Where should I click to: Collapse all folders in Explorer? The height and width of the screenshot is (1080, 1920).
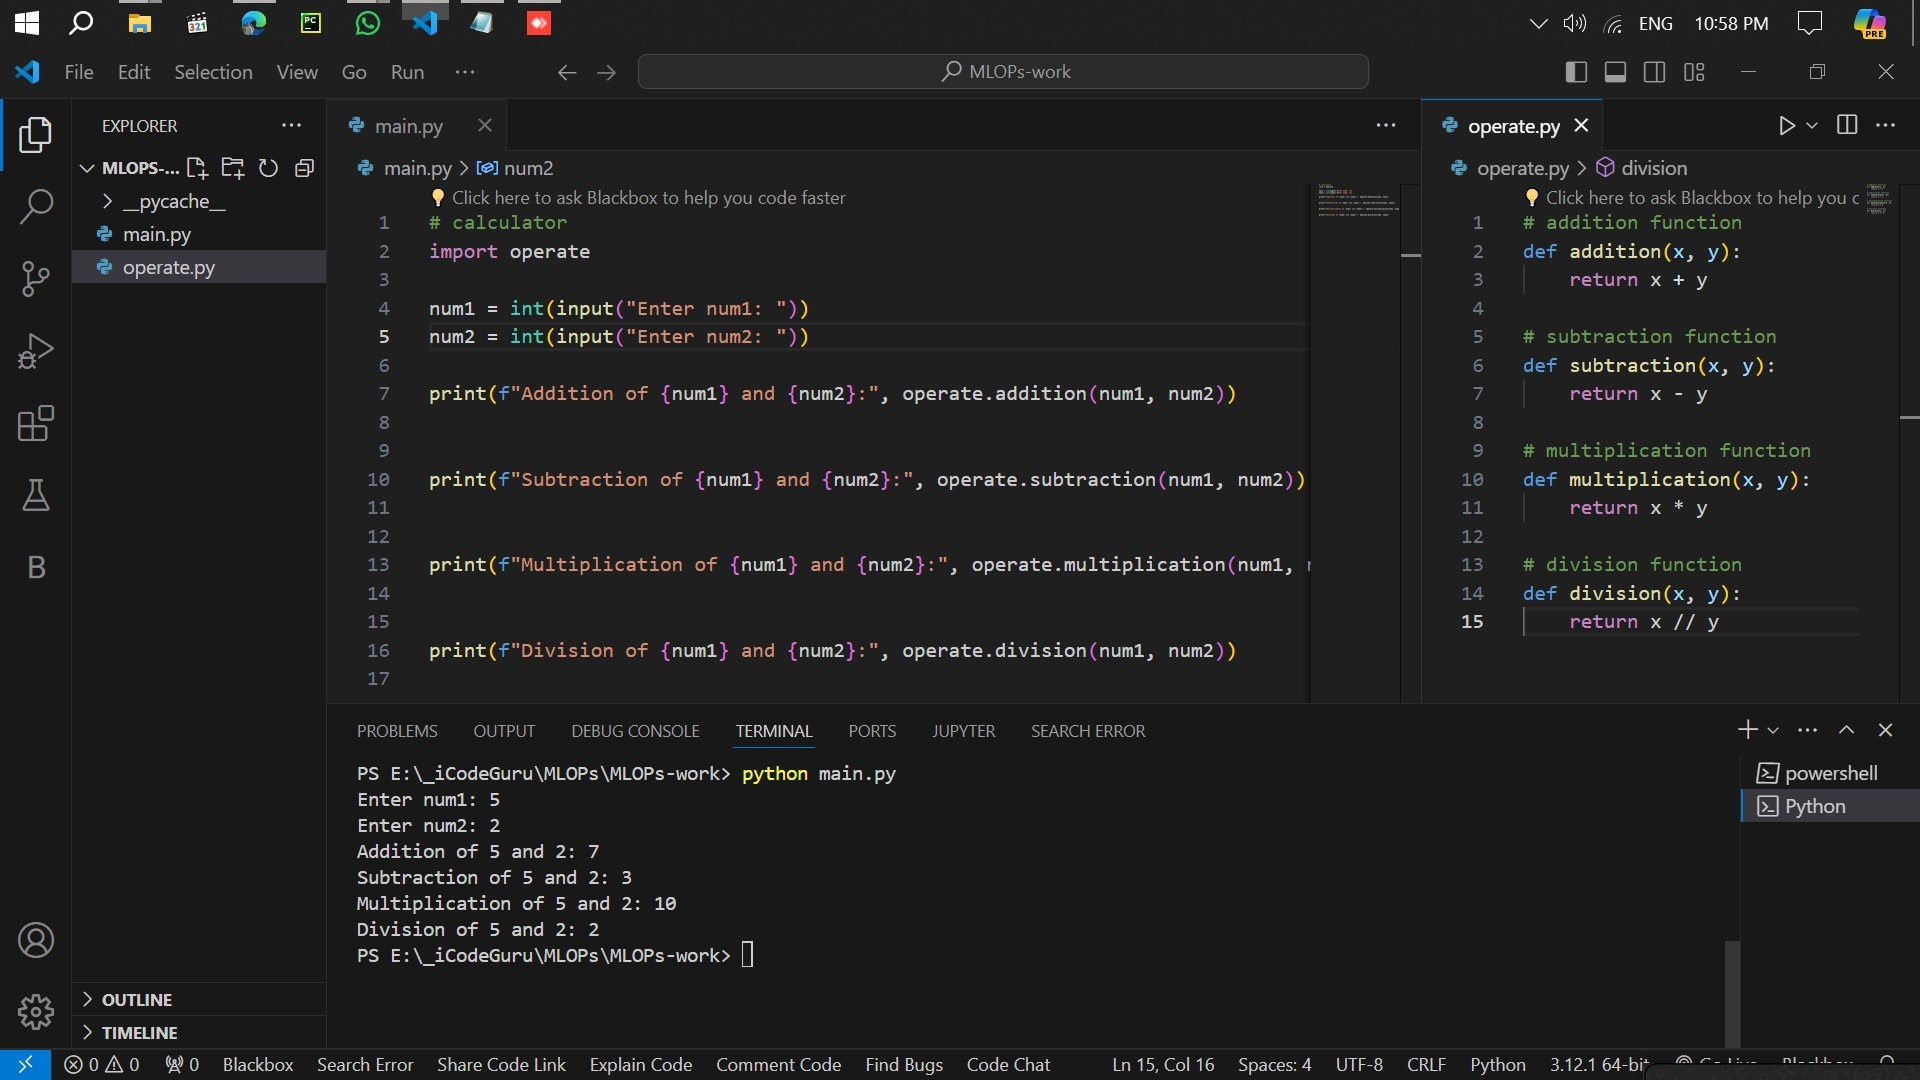coord(305,168)
